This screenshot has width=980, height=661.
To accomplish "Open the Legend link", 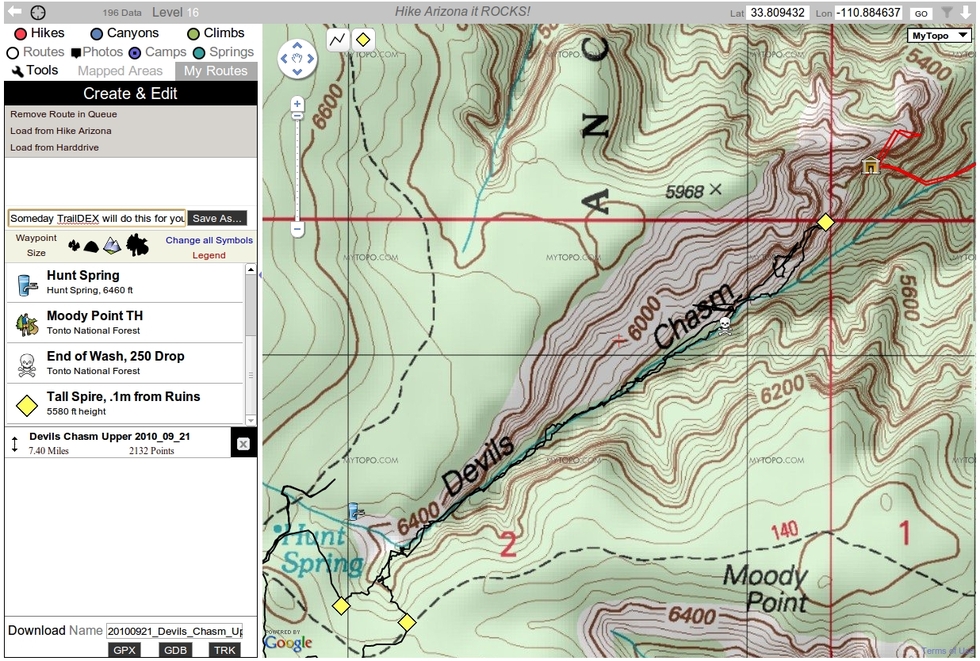I will (209, 256).
